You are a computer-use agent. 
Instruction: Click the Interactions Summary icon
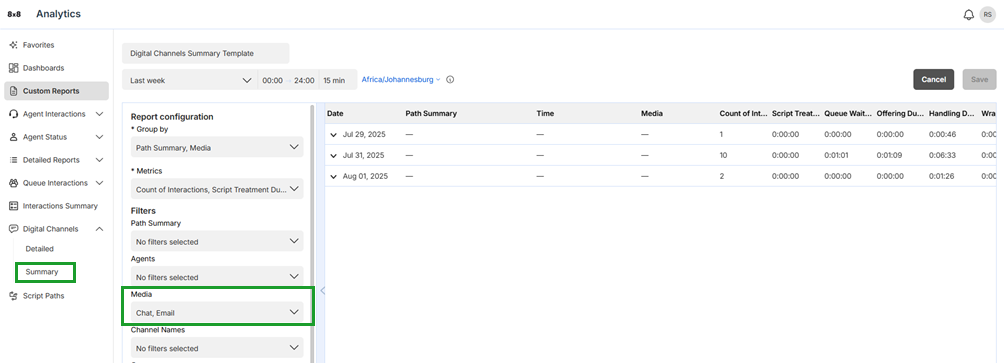coord(13,206)
